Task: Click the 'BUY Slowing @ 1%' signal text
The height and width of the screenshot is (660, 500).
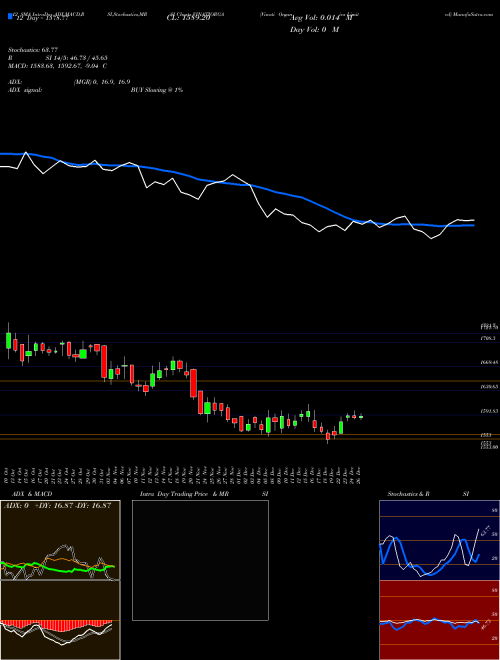Action: click(x=157, y=90)
